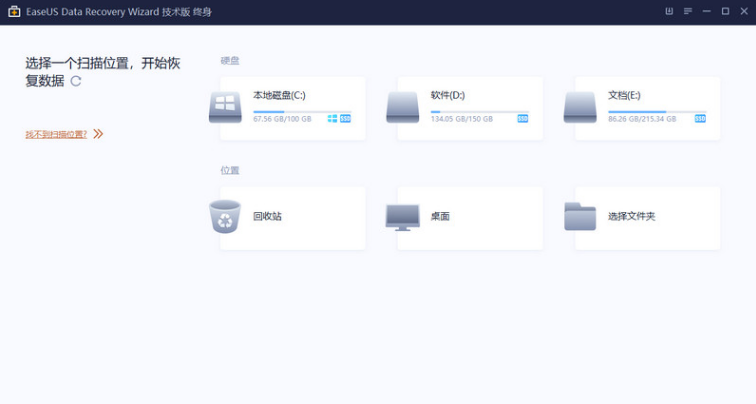Close the EaseUS window

click(744, 11)
